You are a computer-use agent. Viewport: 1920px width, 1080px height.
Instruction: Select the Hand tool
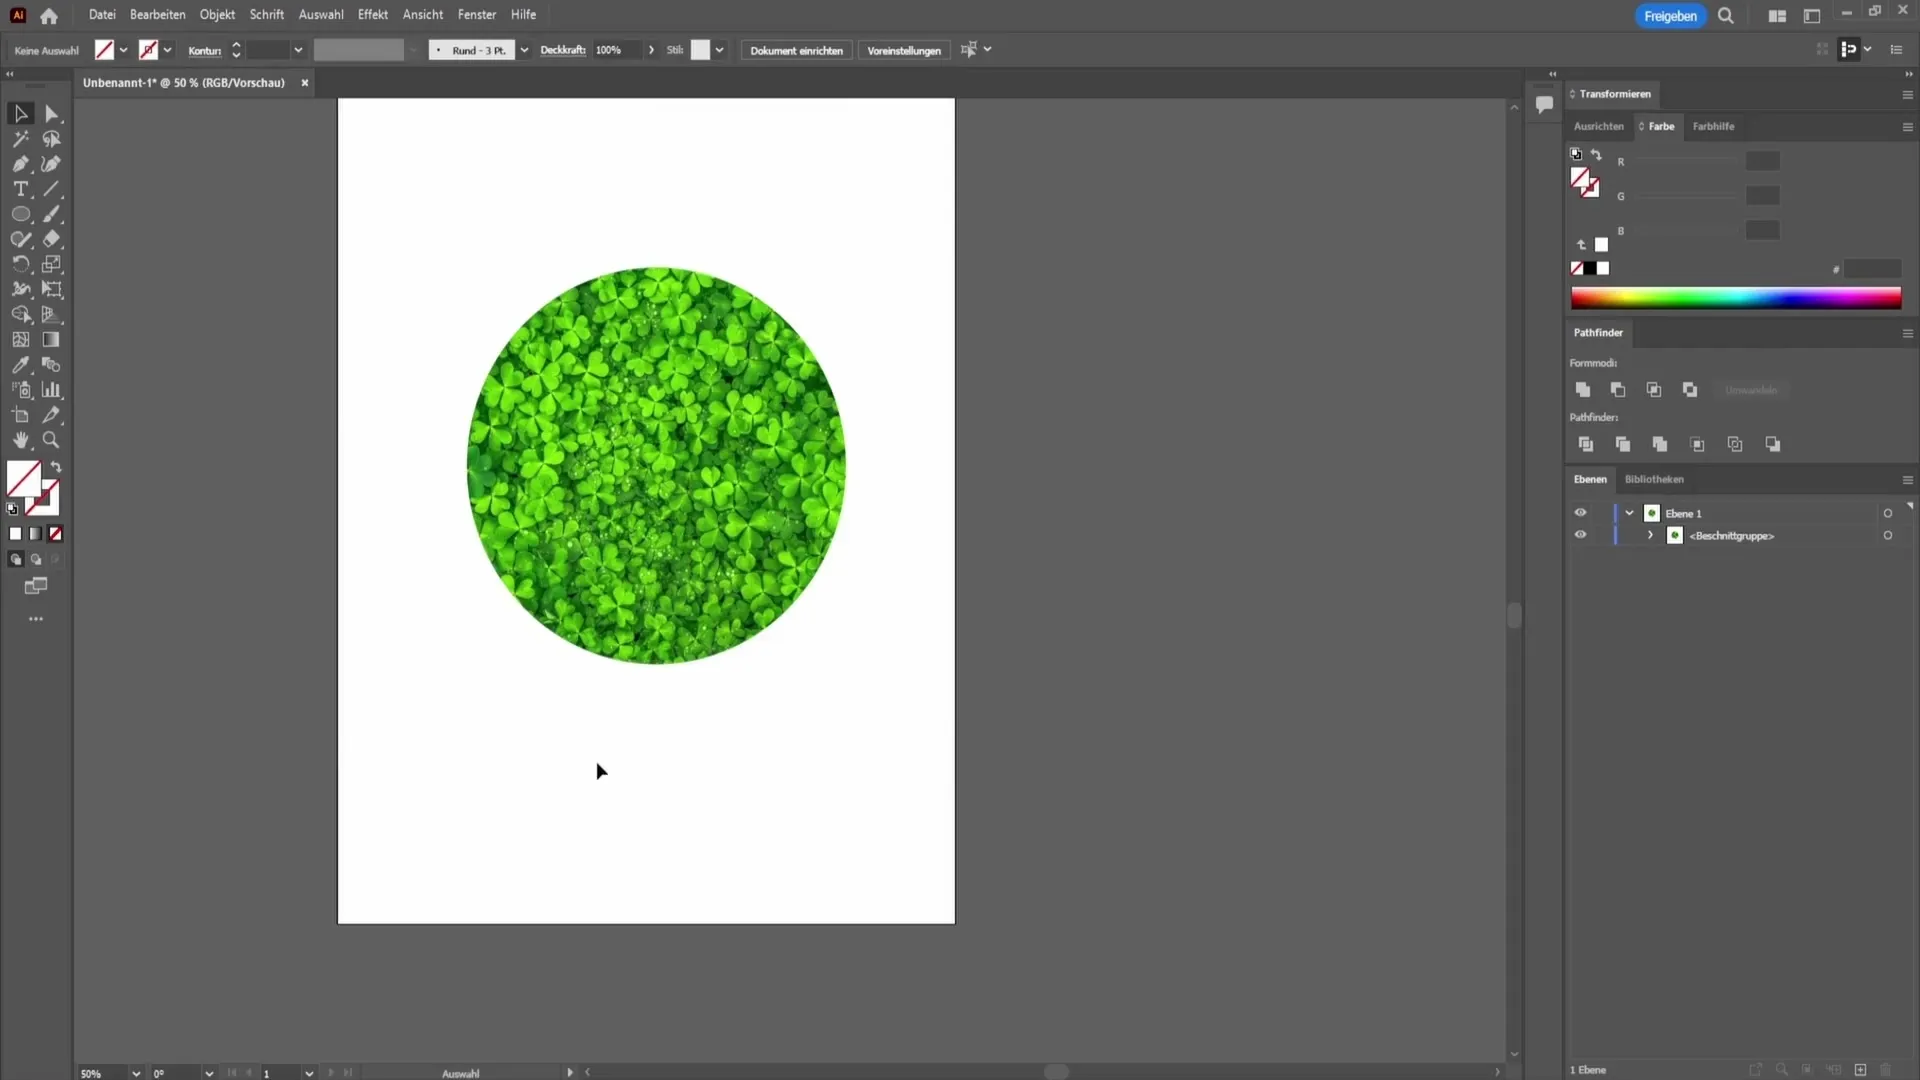(20, 440)
